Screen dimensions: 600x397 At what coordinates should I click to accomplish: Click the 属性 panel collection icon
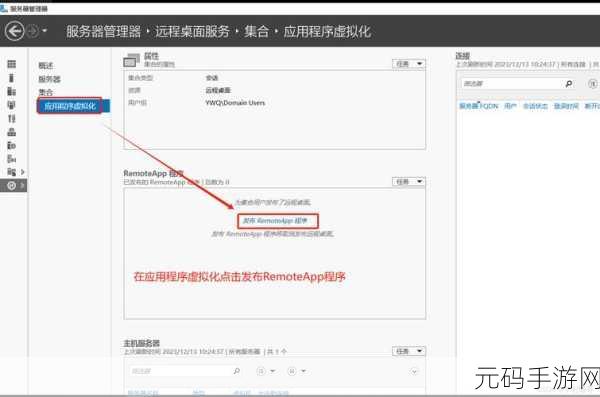[132, 60]
